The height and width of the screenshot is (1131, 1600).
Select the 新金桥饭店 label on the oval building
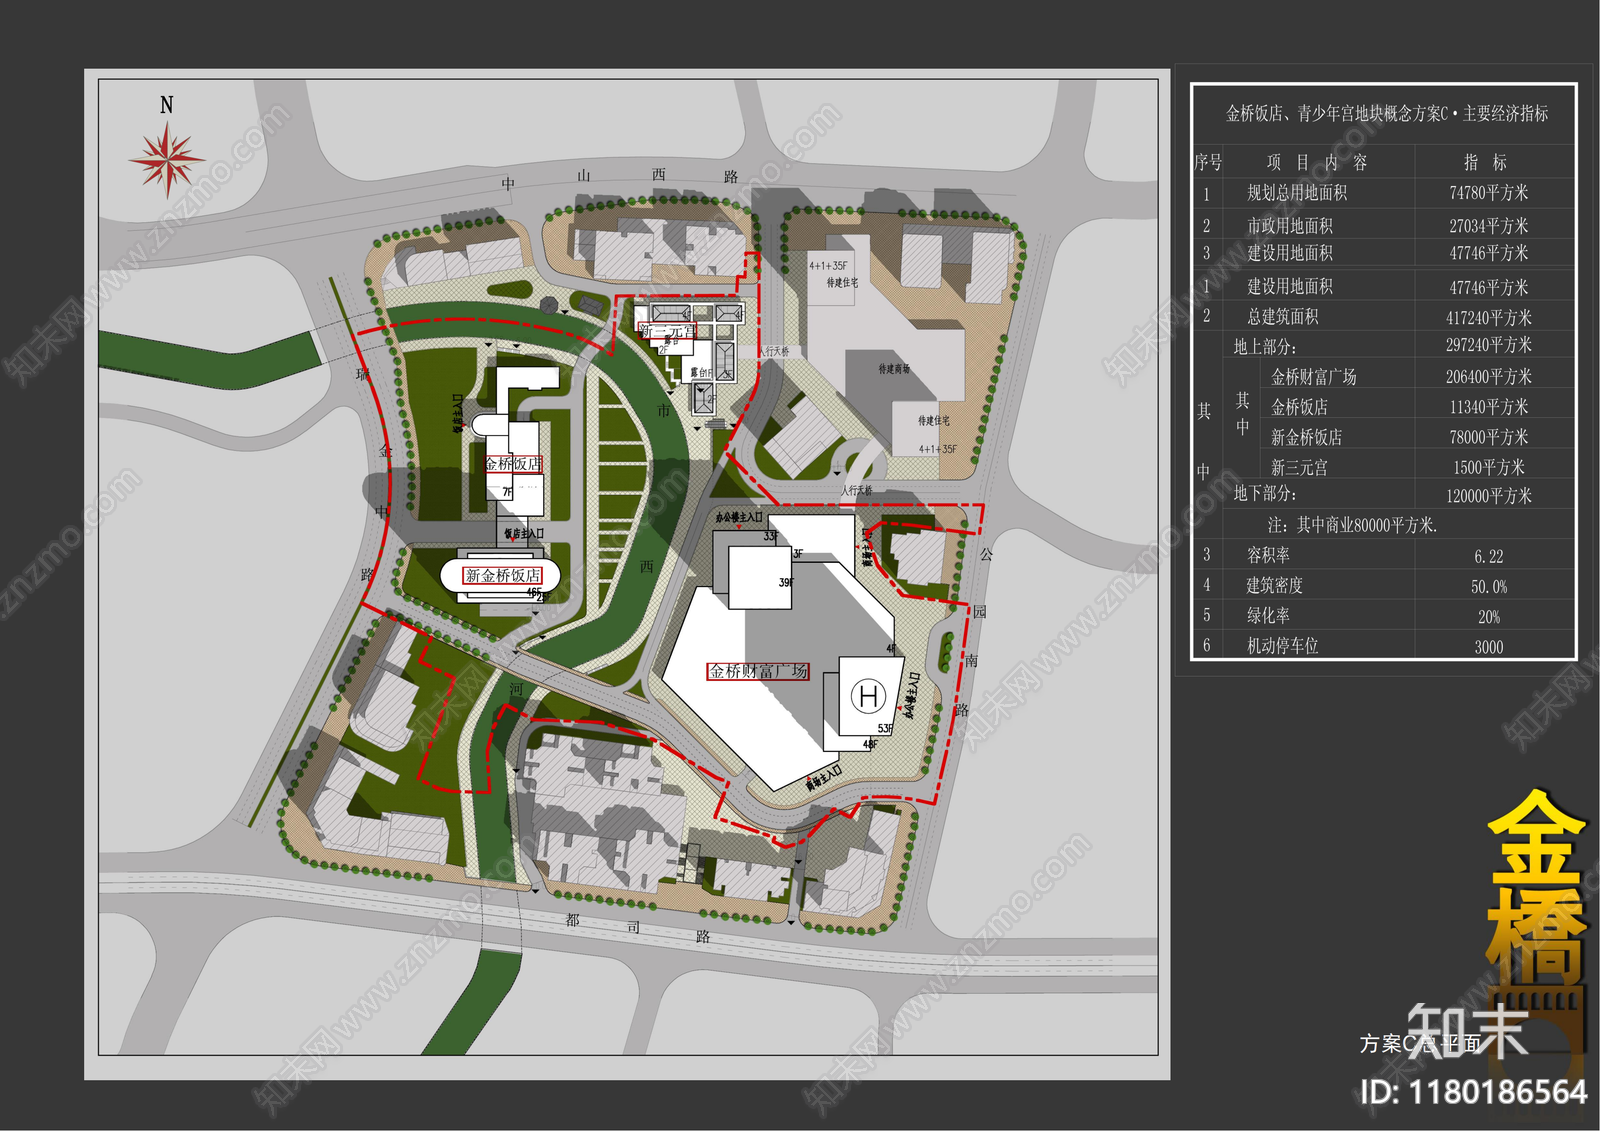[502, 575]
